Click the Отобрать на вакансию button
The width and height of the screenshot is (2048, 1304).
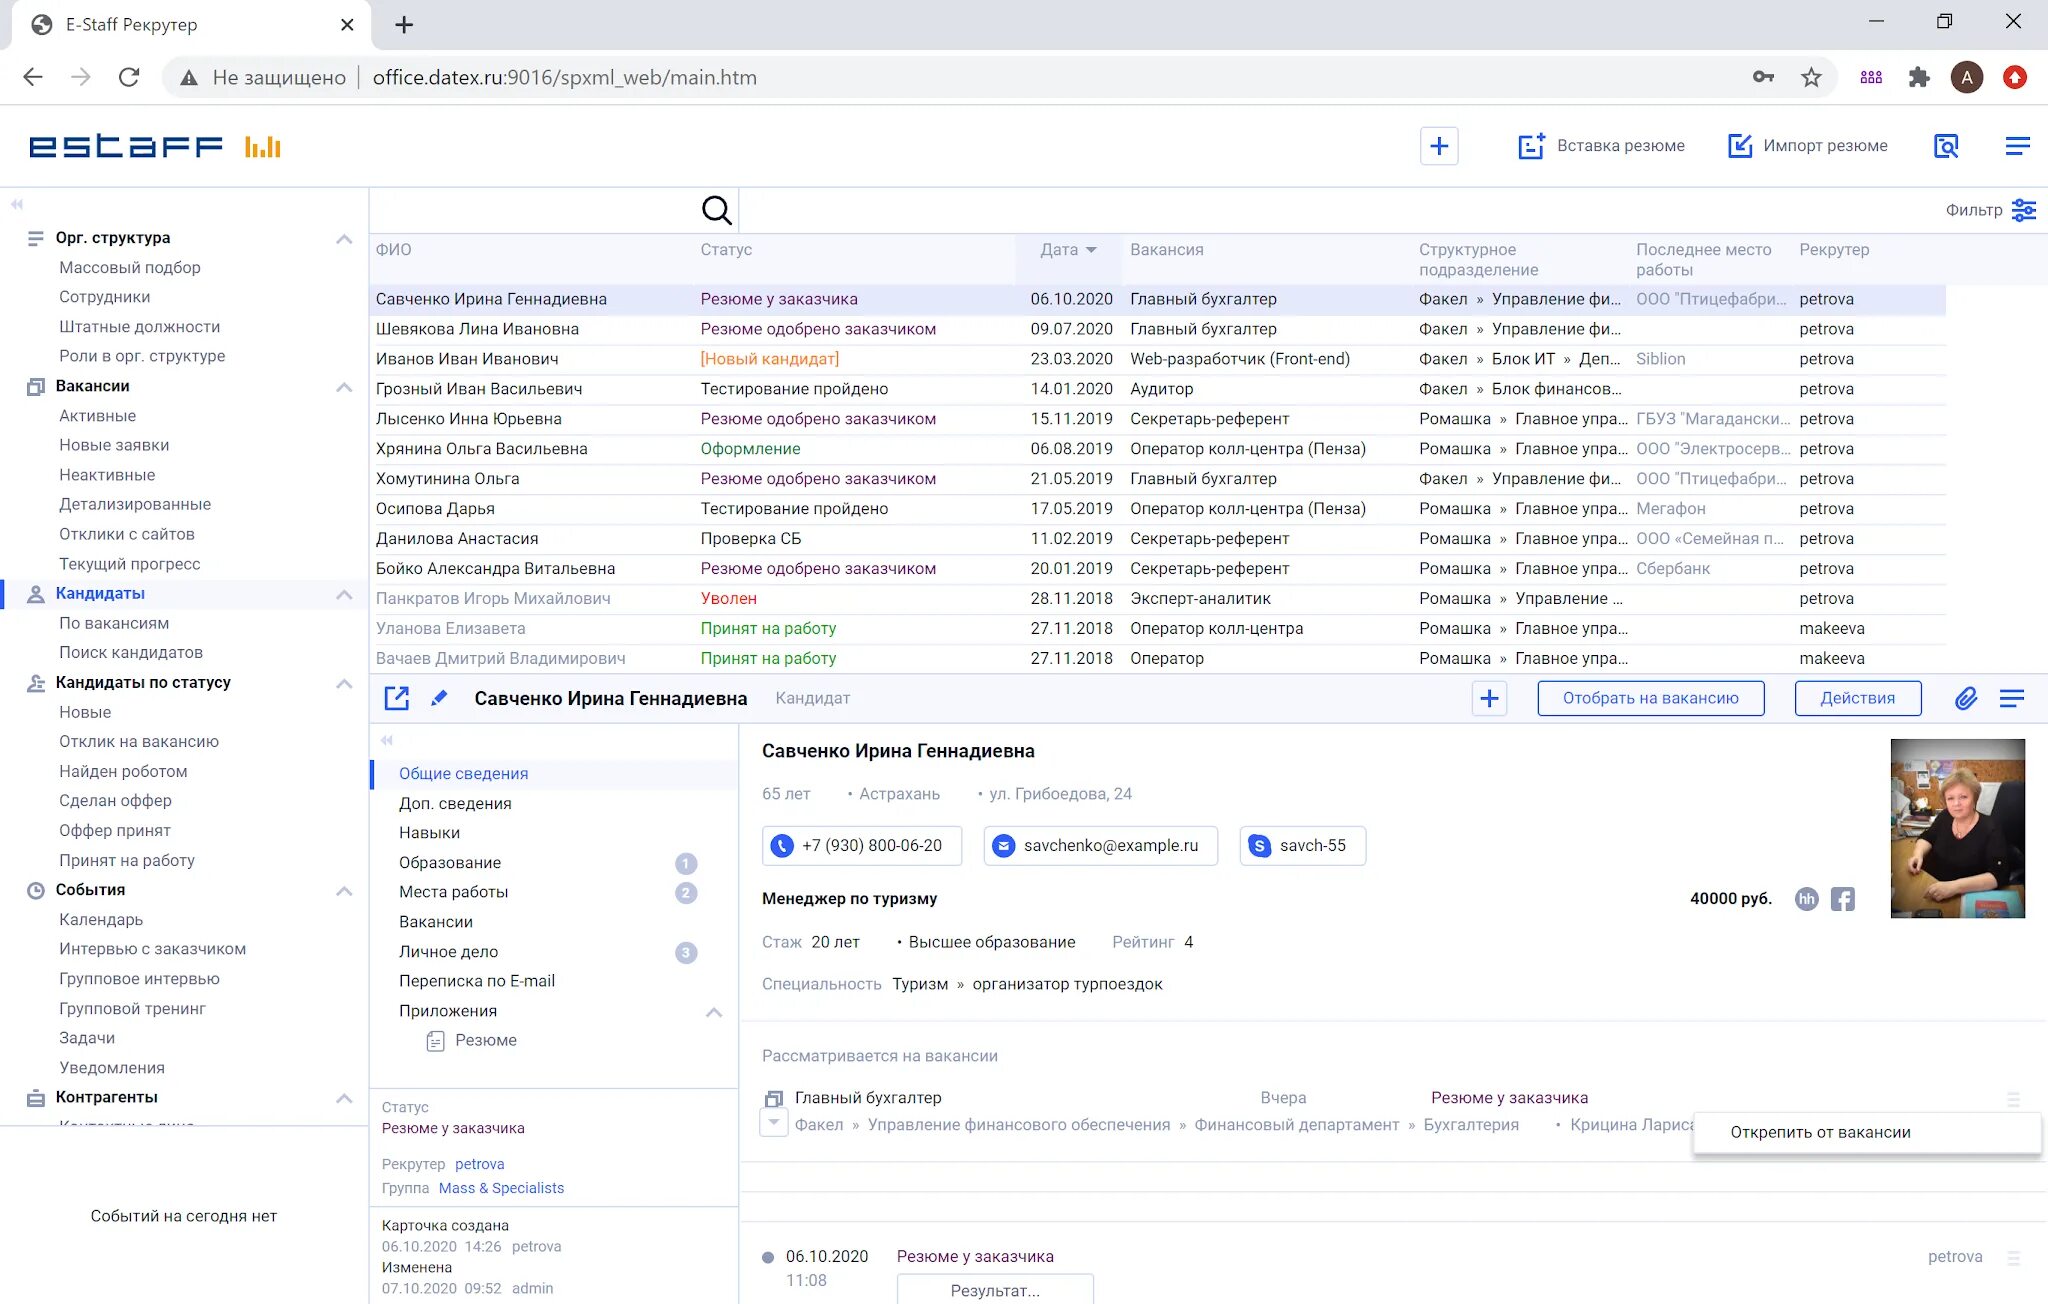[1650, 698]
